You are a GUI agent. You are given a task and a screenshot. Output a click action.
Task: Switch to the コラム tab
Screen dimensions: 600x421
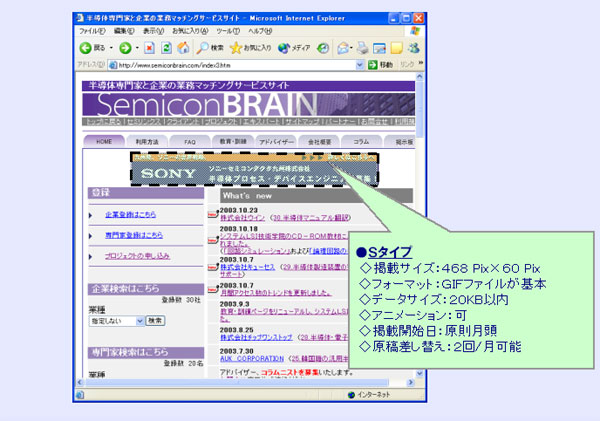[x=361, y=141]
